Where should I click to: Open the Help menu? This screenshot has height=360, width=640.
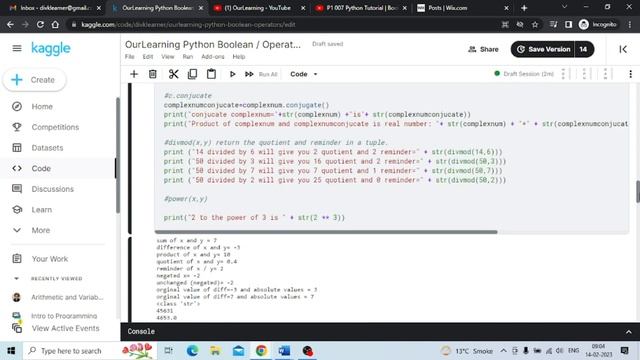click(239, 56)
